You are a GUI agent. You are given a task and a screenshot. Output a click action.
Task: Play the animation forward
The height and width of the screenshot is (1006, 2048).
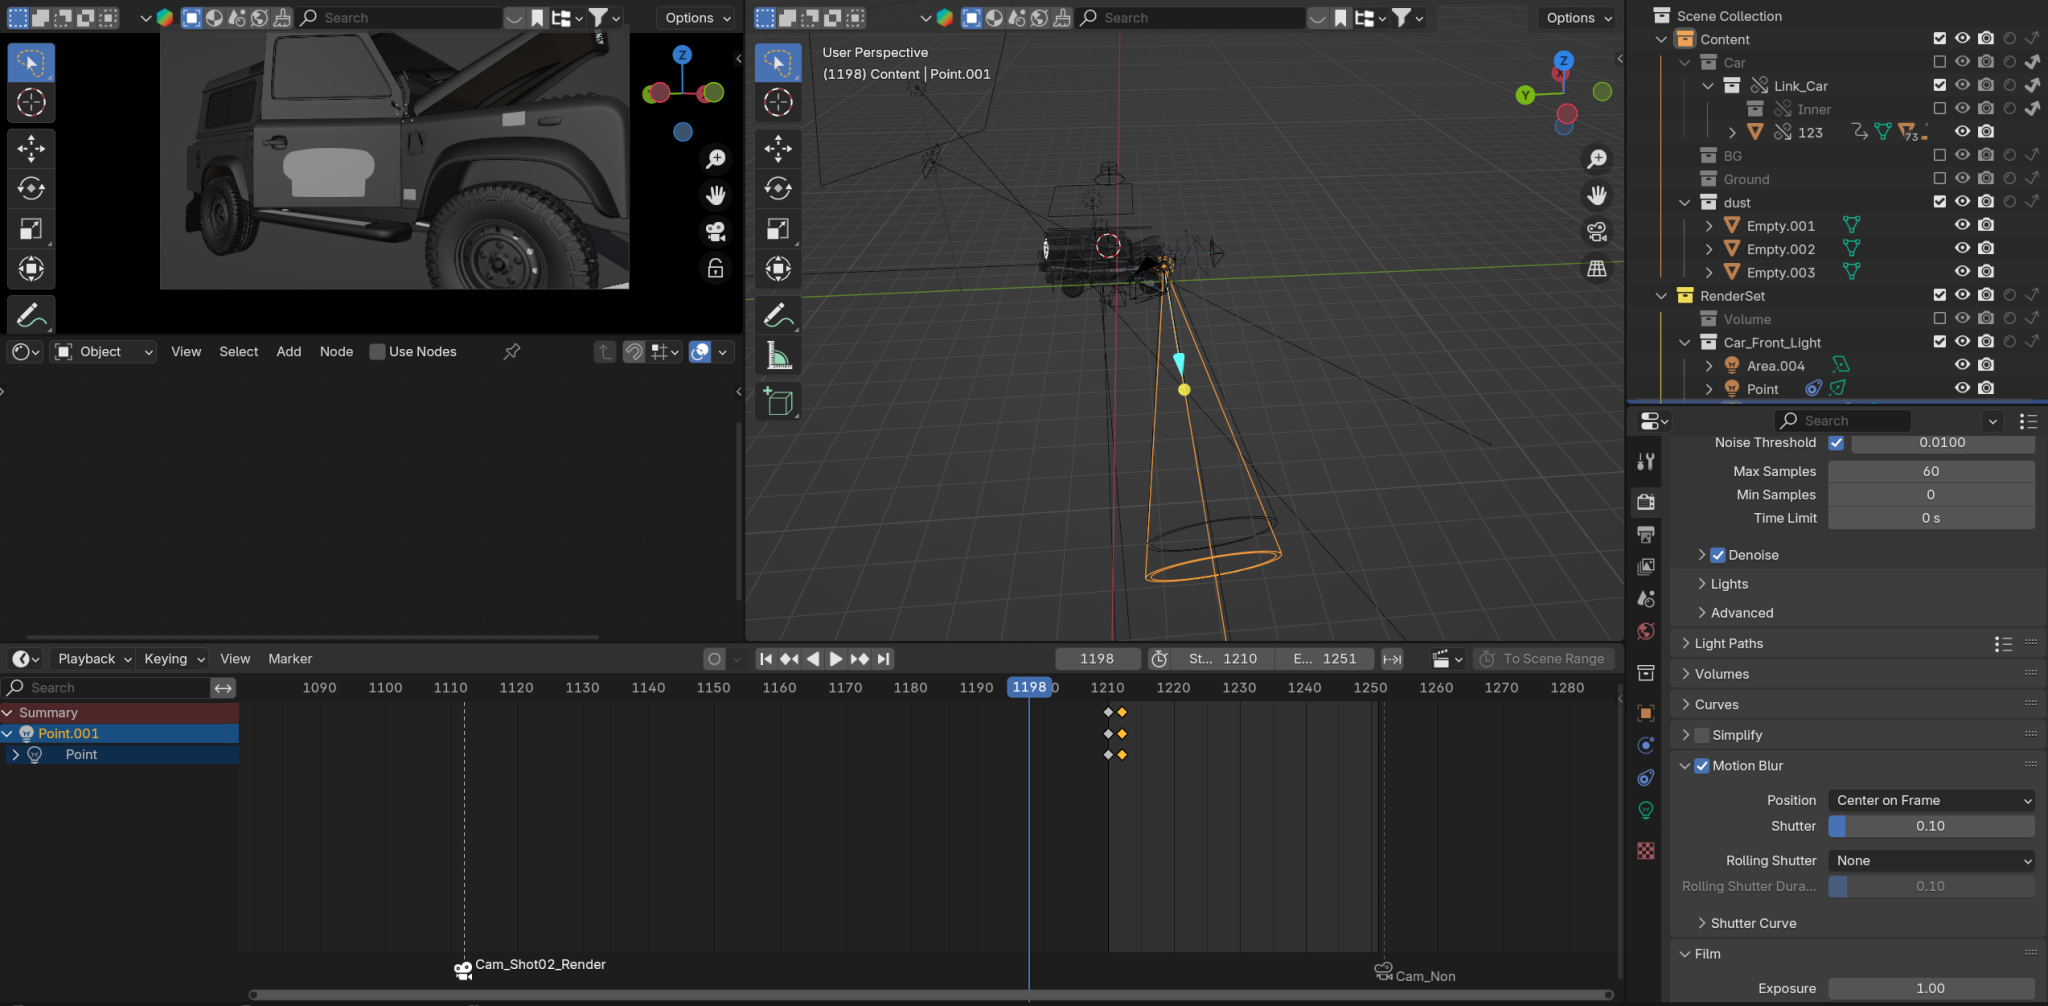[836, 659]
